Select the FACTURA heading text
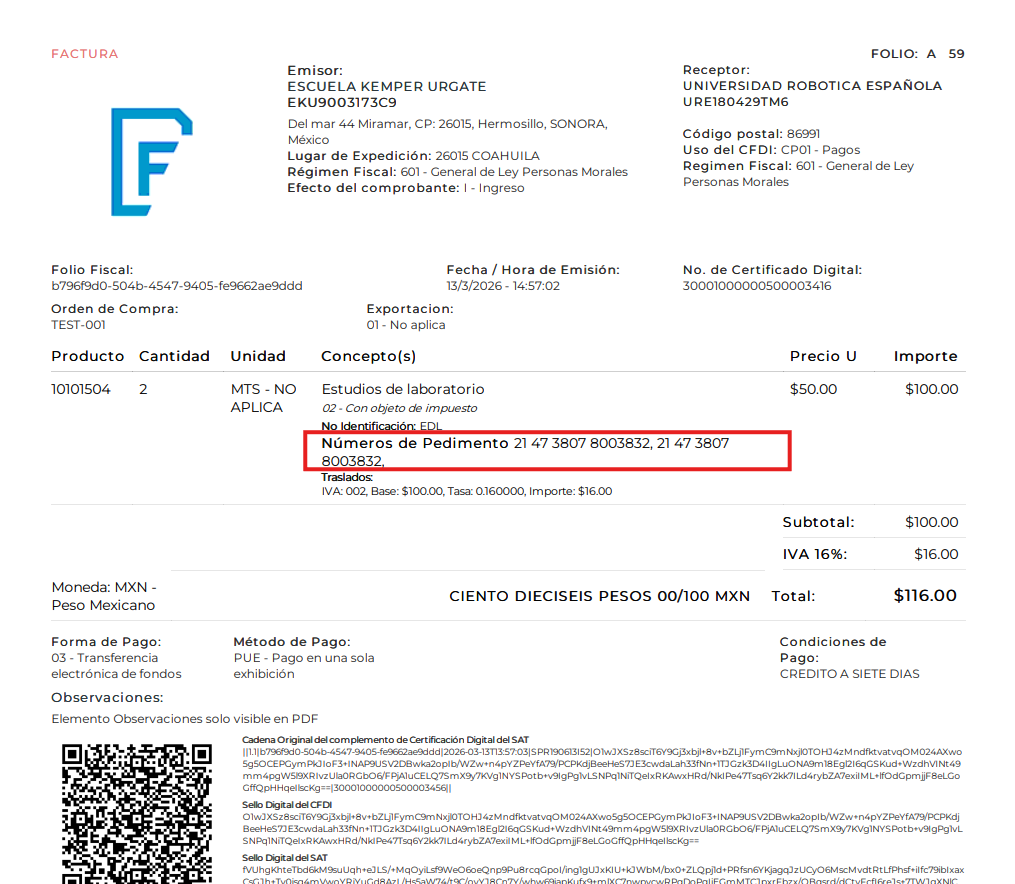Image resolution: width=1015 pixels, height=884 pixels. pyautogui.click(x=85, y=54)
